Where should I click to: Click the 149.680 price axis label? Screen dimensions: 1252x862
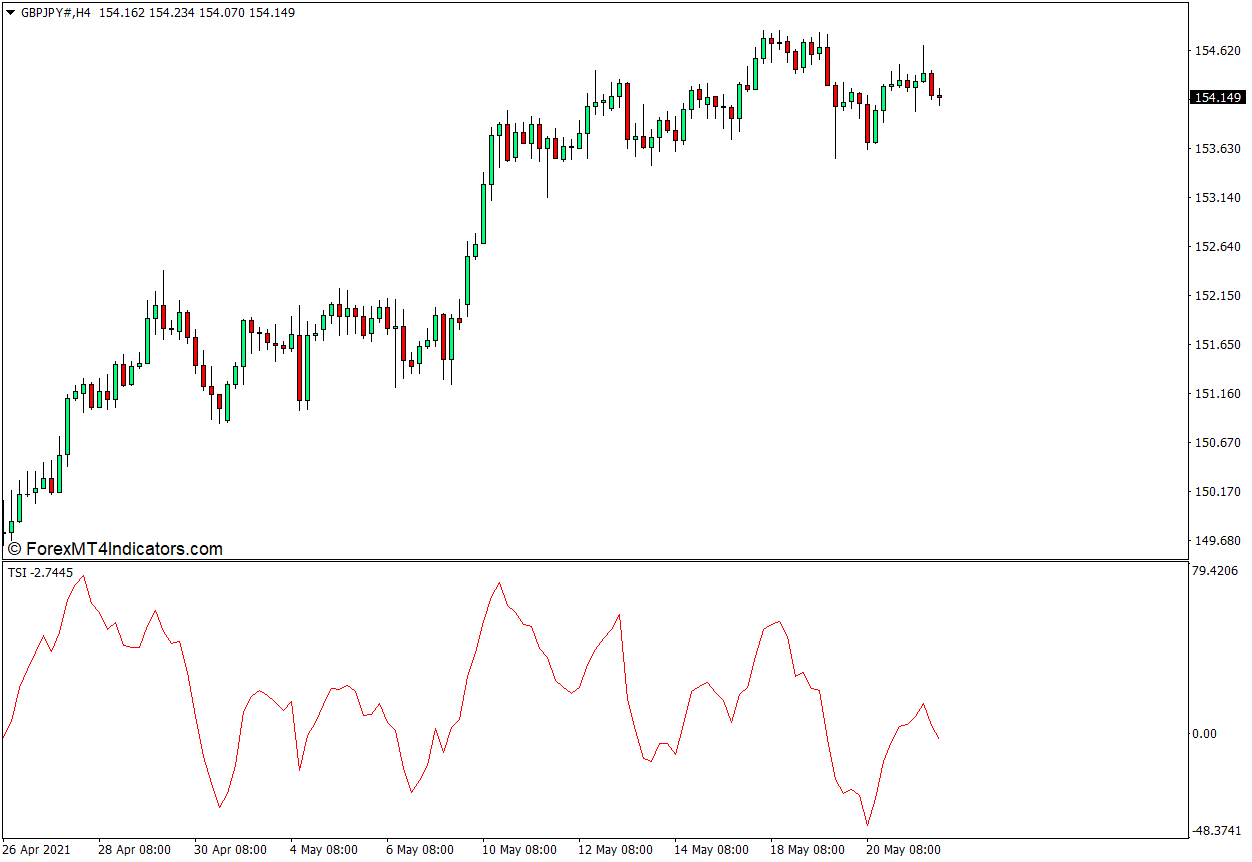(1217, 541)
